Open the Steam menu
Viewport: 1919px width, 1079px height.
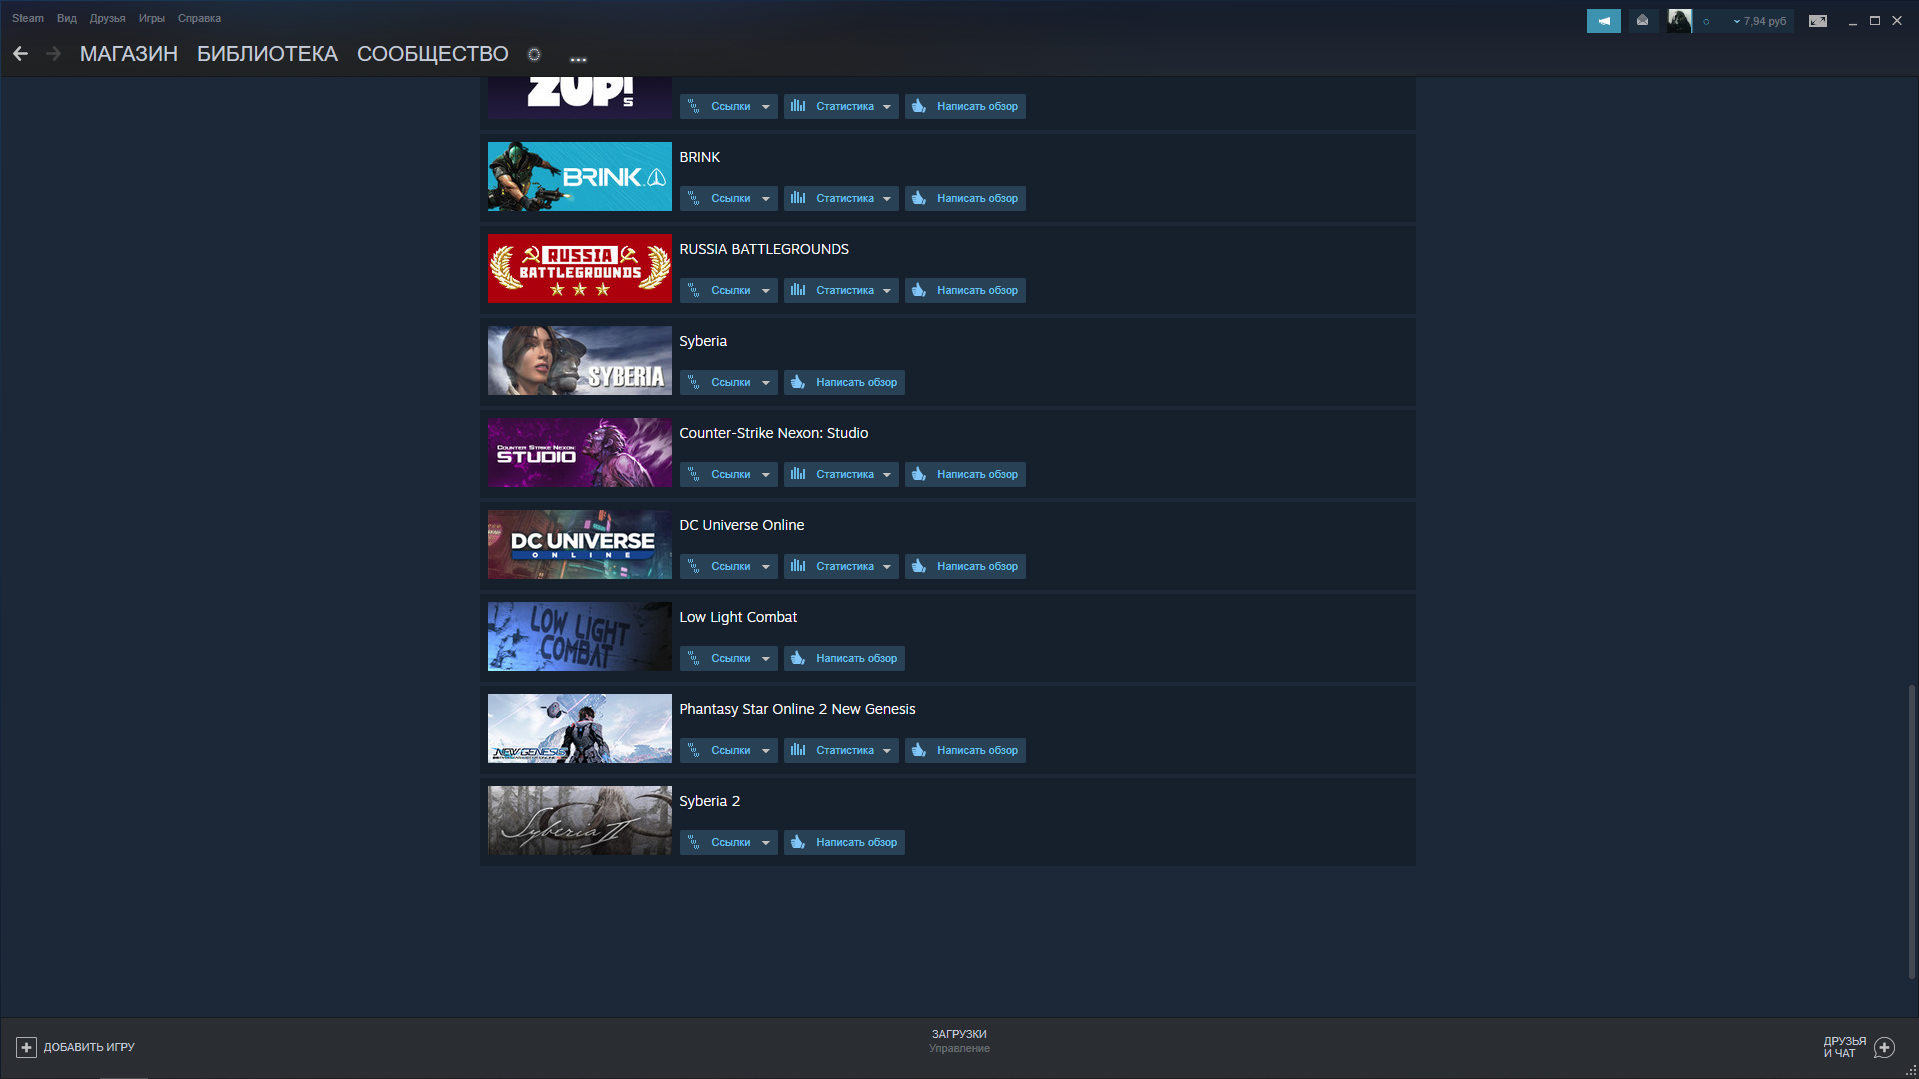tap(28, 18)
